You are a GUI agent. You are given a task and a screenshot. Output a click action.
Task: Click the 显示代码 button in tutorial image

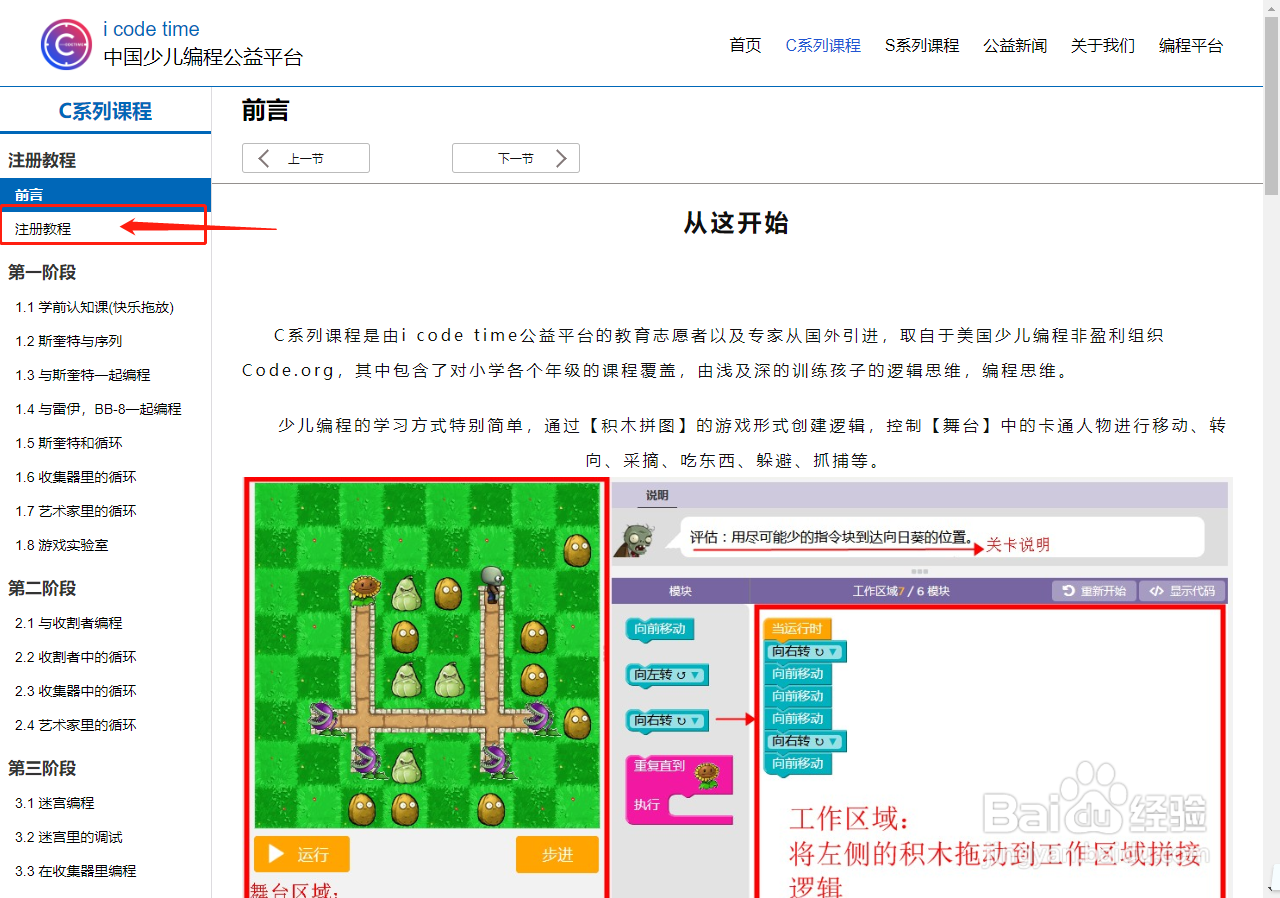1182,591
